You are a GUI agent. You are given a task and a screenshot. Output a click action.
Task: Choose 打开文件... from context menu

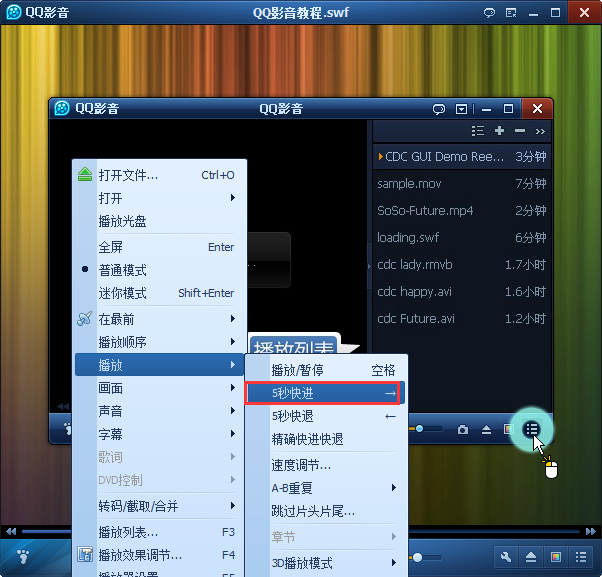159,175
